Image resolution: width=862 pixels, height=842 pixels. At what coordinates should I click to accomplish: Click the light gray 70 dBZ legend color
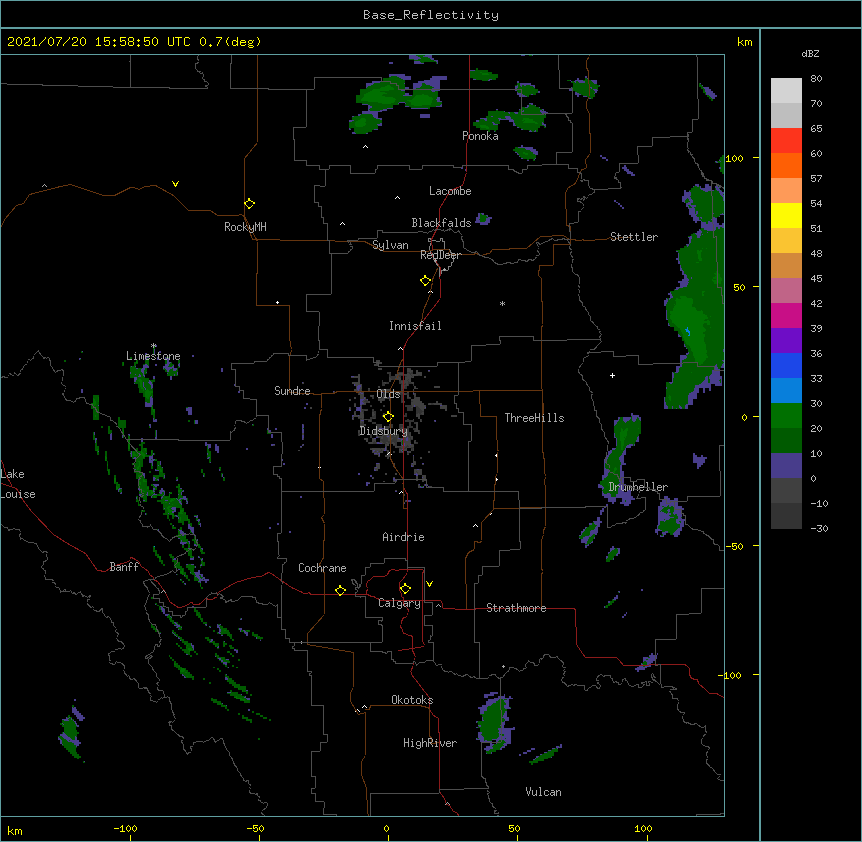pos(786,91)
